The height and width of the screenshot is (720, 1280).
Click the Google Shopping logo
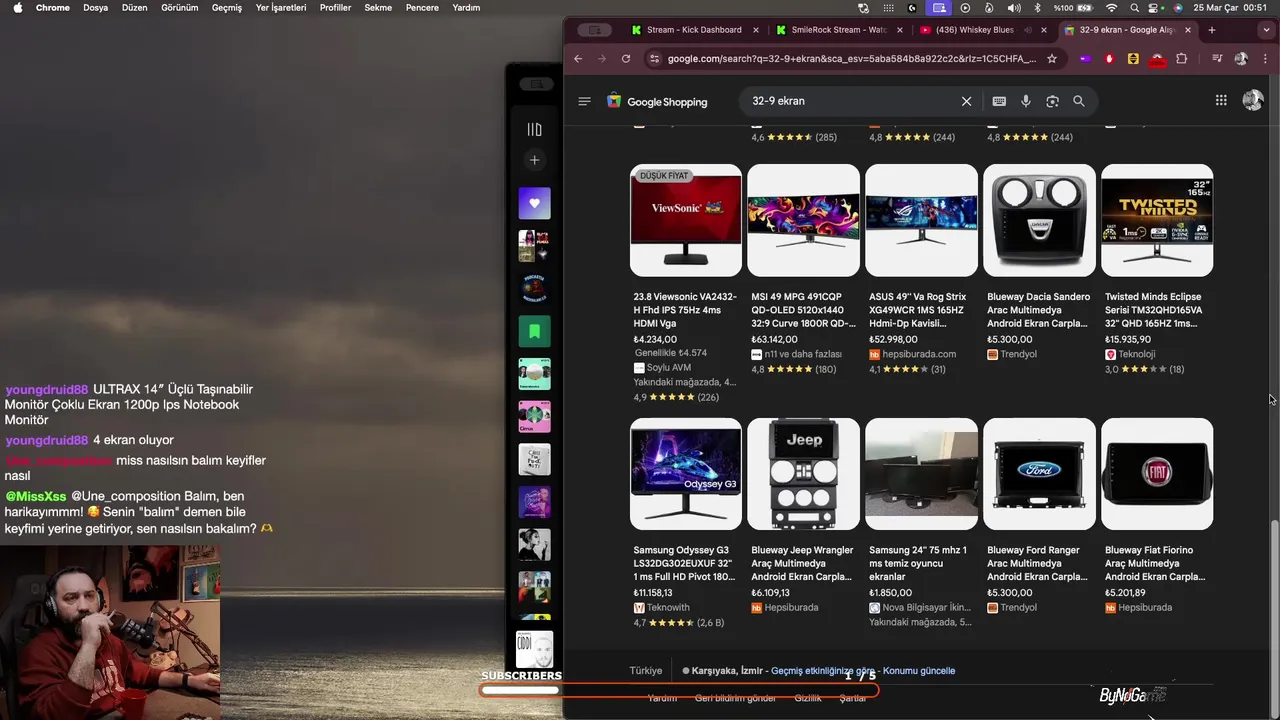tap(657, 101)
